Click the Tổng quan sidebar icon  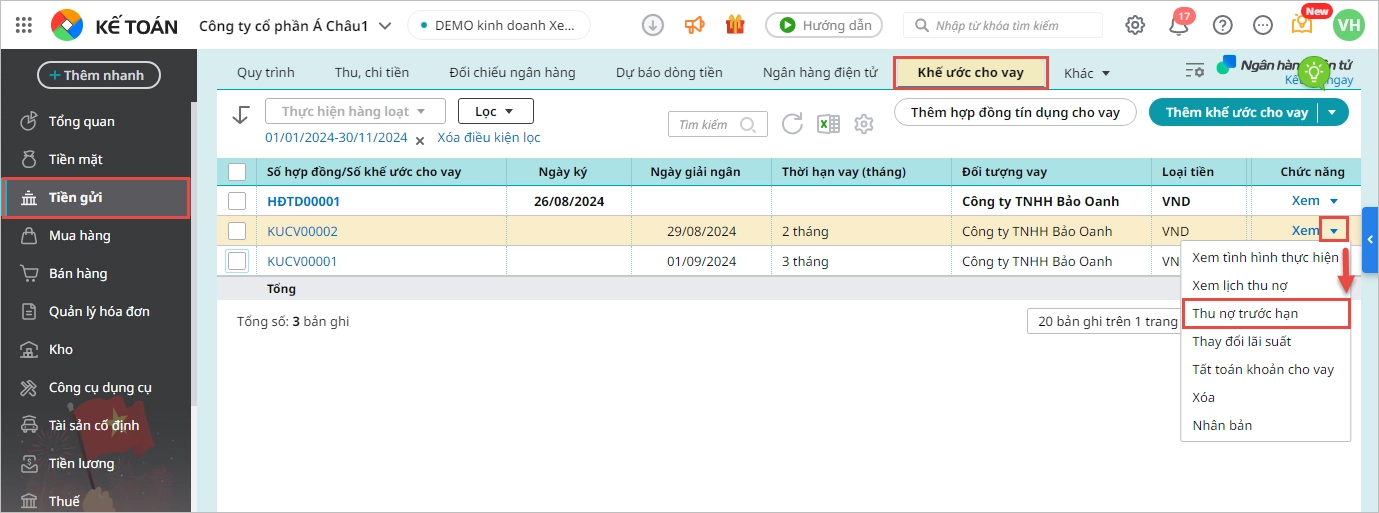(29, 121)
